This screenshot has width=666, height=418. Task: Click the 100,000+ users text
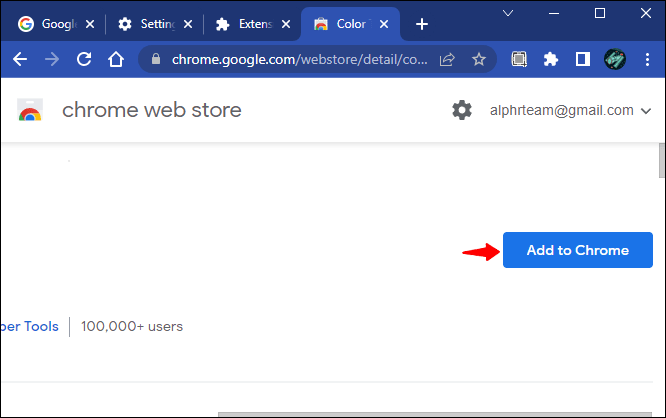click(x=132, y=326)
